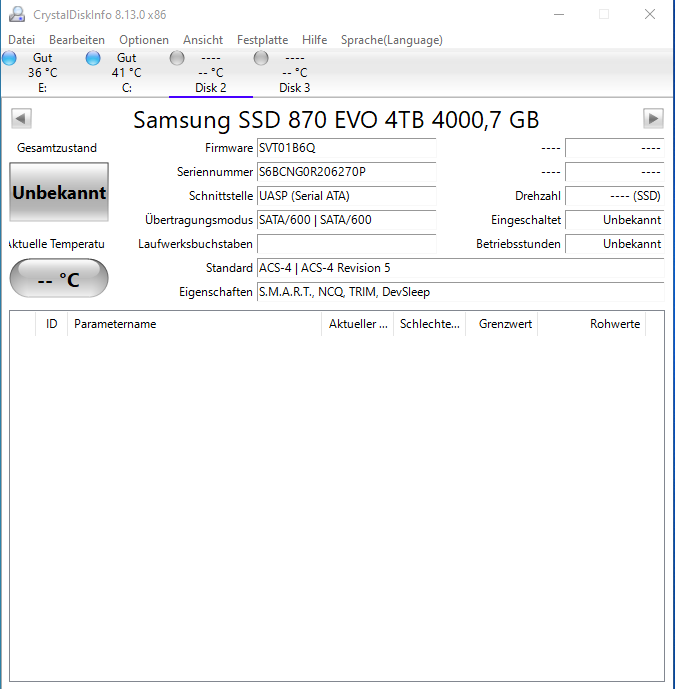Open the Hilfe menu
Image resolution: width=675 pixels, height=689 pixels.
pos(315,40)
